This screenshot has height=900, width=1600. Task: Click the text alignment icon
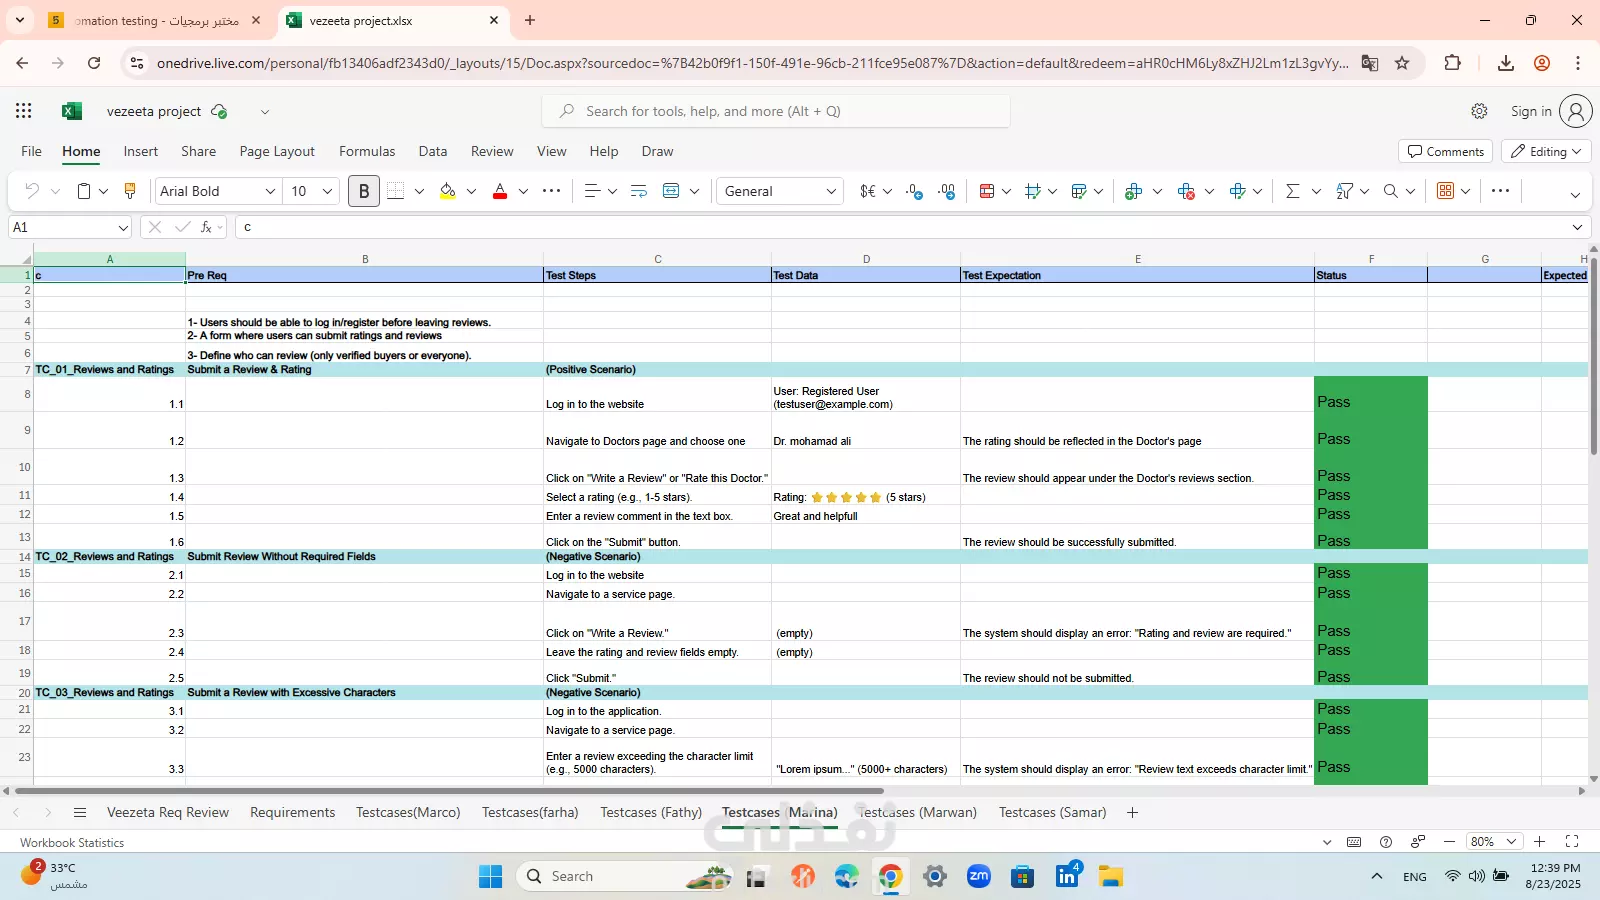592,191
